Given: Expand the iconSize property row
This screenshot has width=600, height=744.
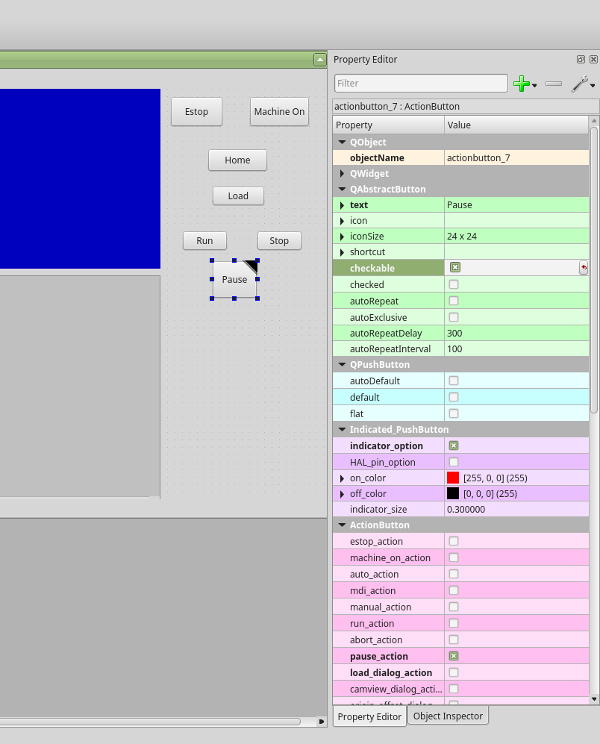Looking at the screenshot, I should coord(342,237).
